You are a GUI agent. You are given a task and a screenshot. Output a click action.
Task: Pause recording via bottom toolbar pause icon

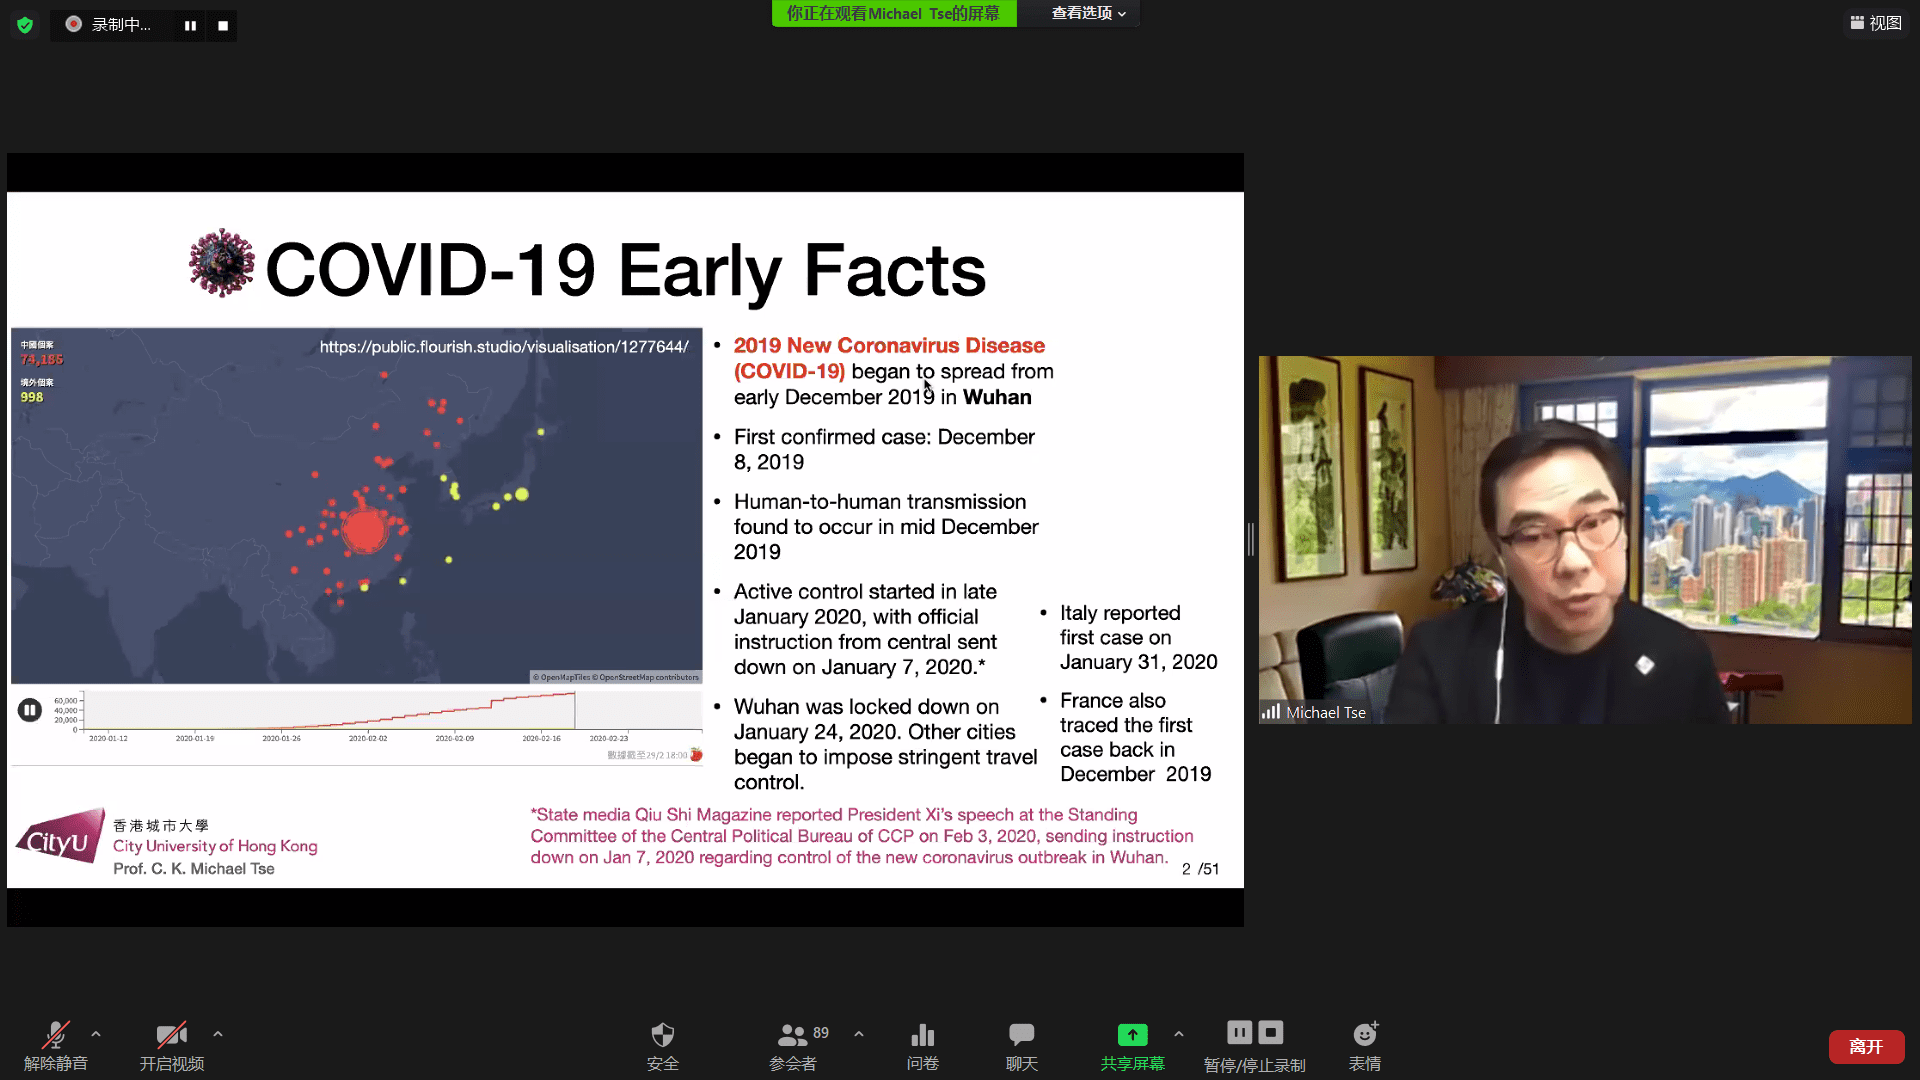coord(1239,1032)
